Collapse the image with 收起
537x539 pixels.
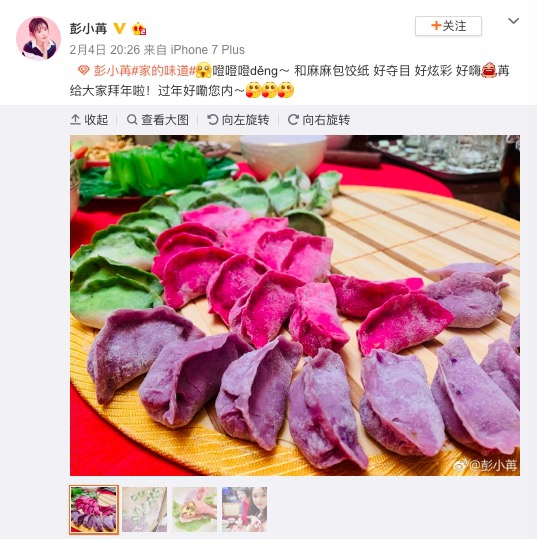click(89, 120)
